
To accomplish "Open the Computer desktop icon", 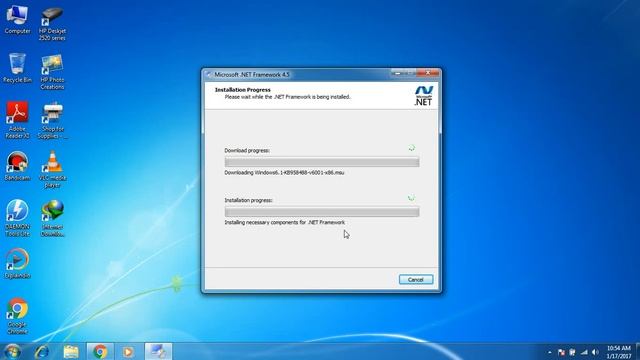I will [17, 20].
